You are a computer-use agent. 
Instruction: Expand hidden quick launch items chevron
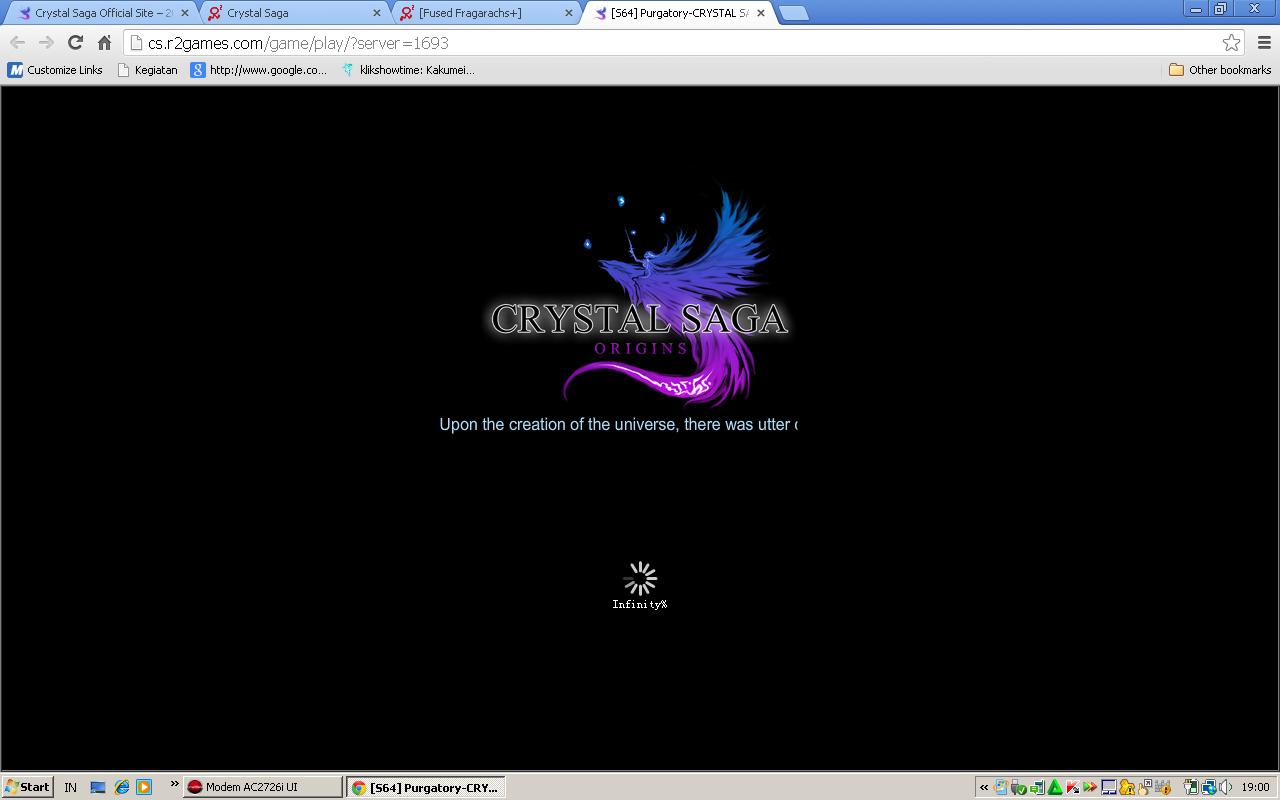click(x=174, y=784)
